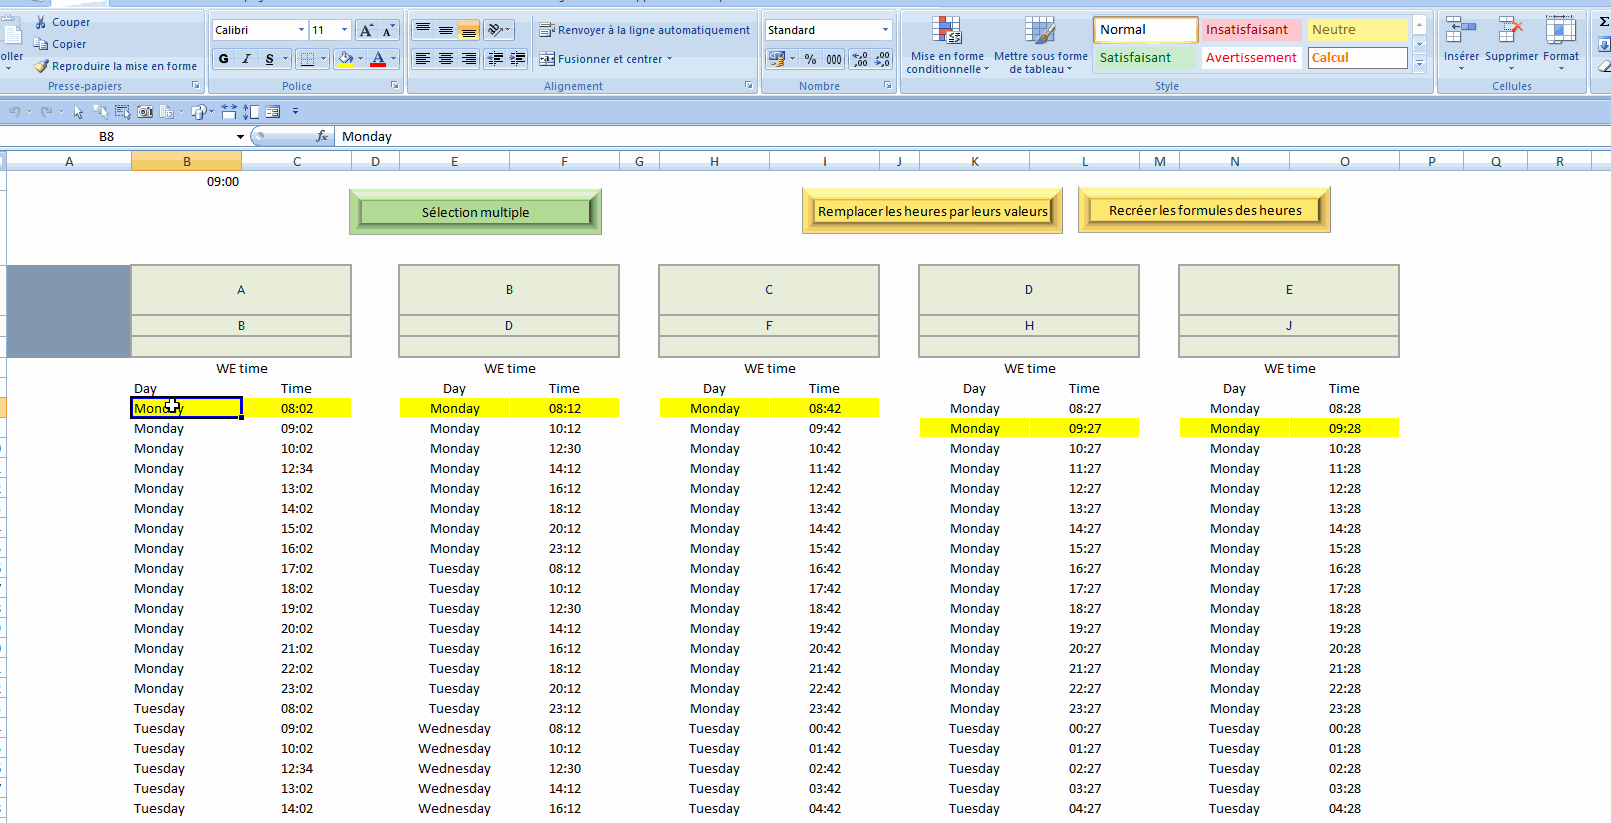
Task: Toggle bold (G) formatting
Action: [x=223, y=59]
